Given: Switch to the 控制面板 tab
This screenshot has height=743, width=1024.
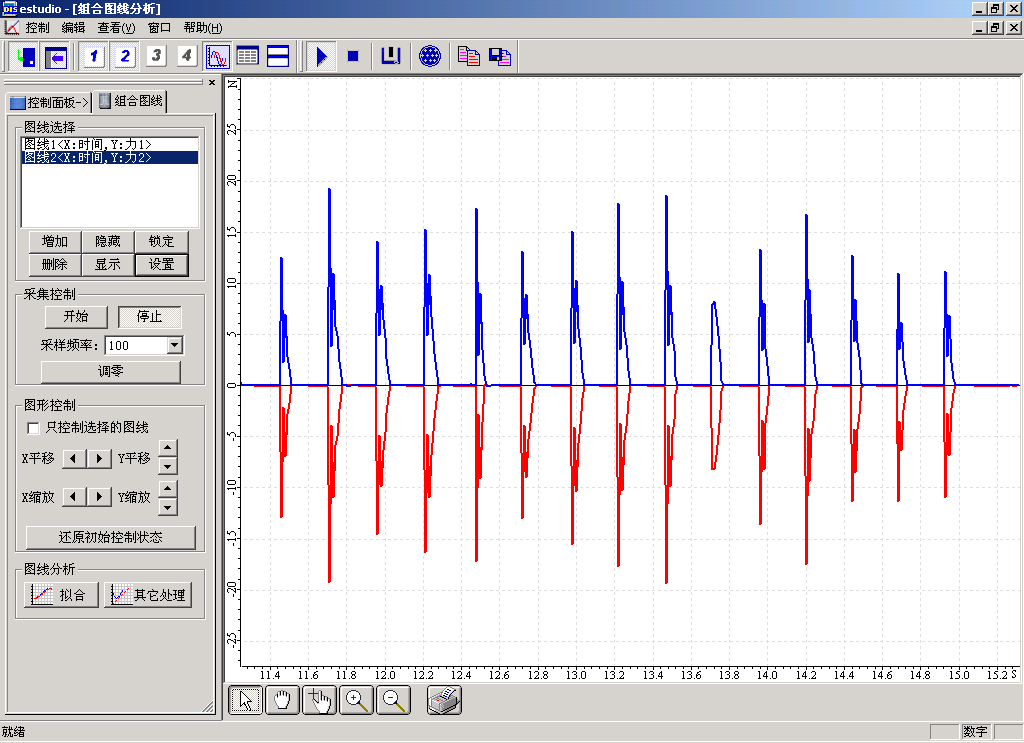Looking at the screenshot, I should [50, 102].
